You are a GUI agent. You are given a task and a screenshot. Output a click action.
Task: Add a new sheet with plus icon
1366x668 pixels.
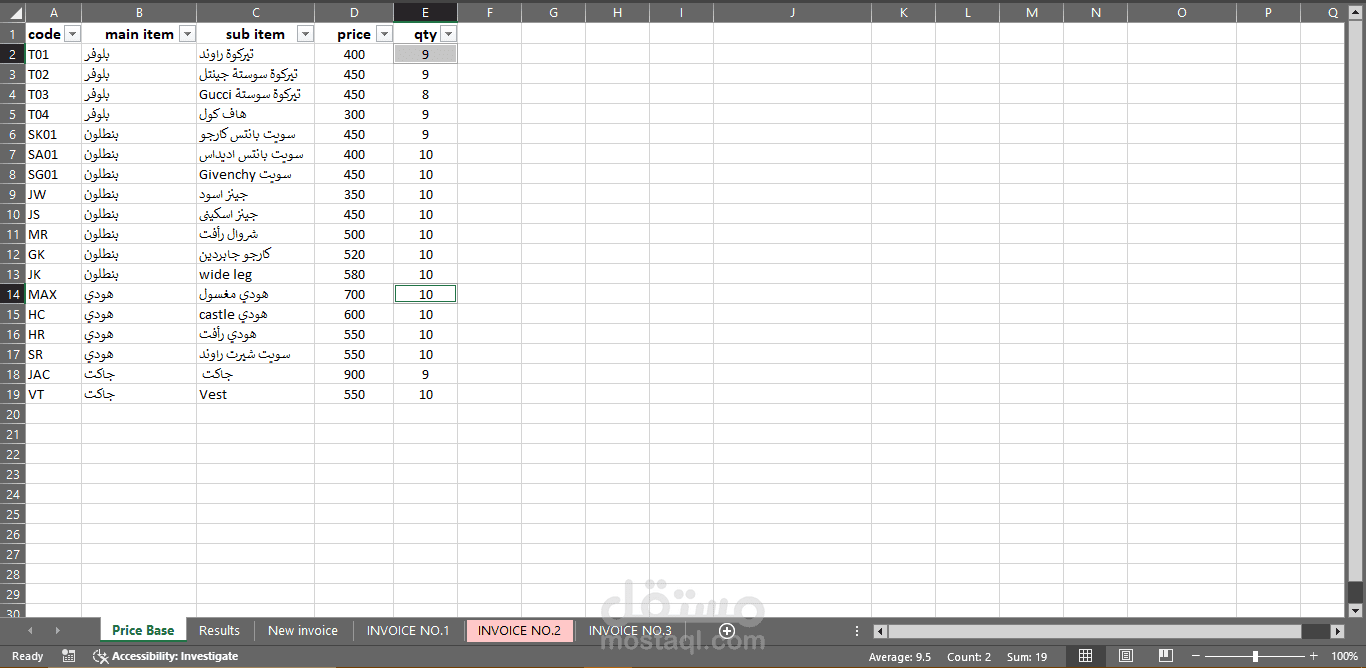tap(727, 631)
